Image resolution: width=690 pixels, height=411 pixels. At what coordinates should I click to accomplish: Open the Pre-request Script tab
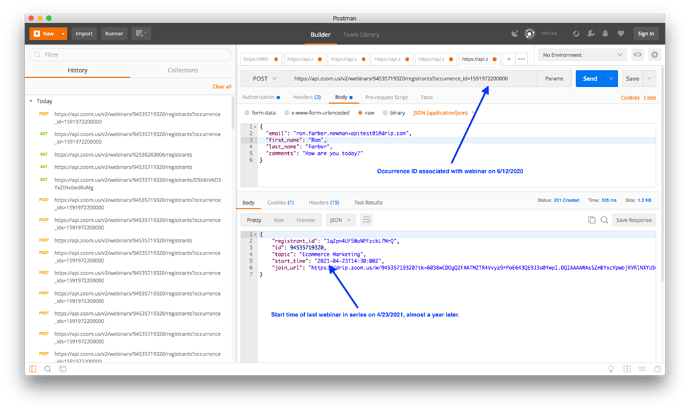(x=386, y=97)
